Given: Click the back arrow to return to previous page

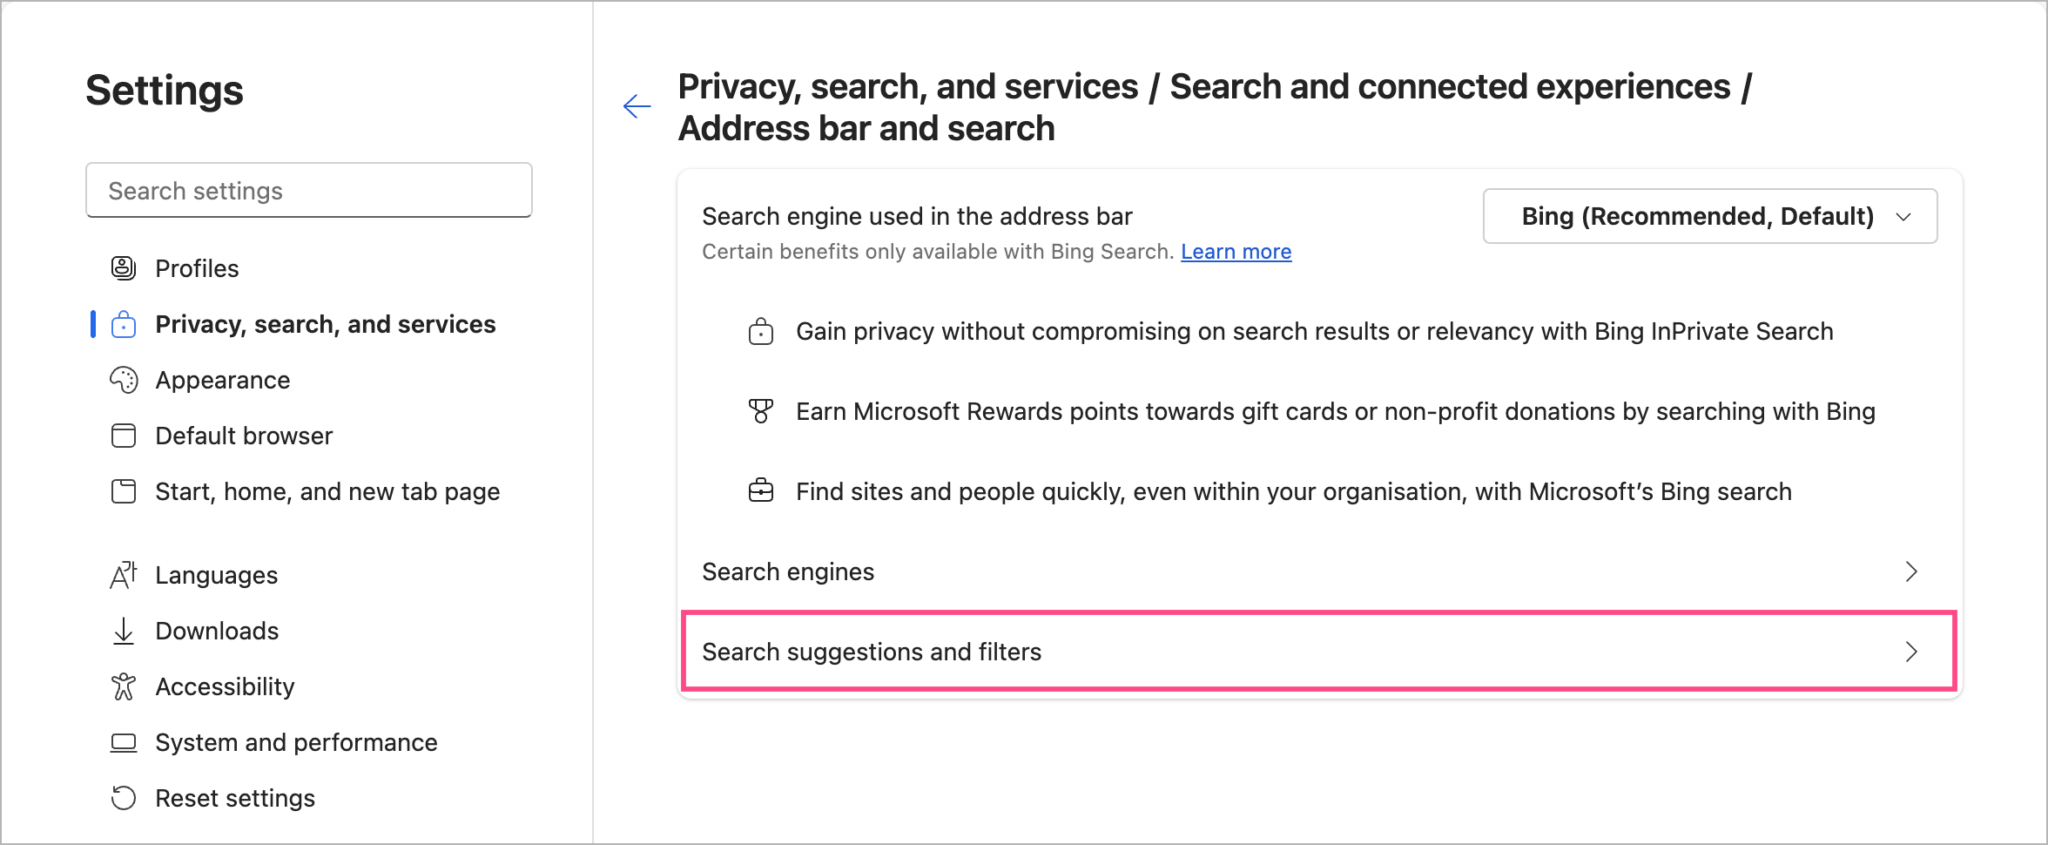Looking at the screenshot, I should 637,105.
